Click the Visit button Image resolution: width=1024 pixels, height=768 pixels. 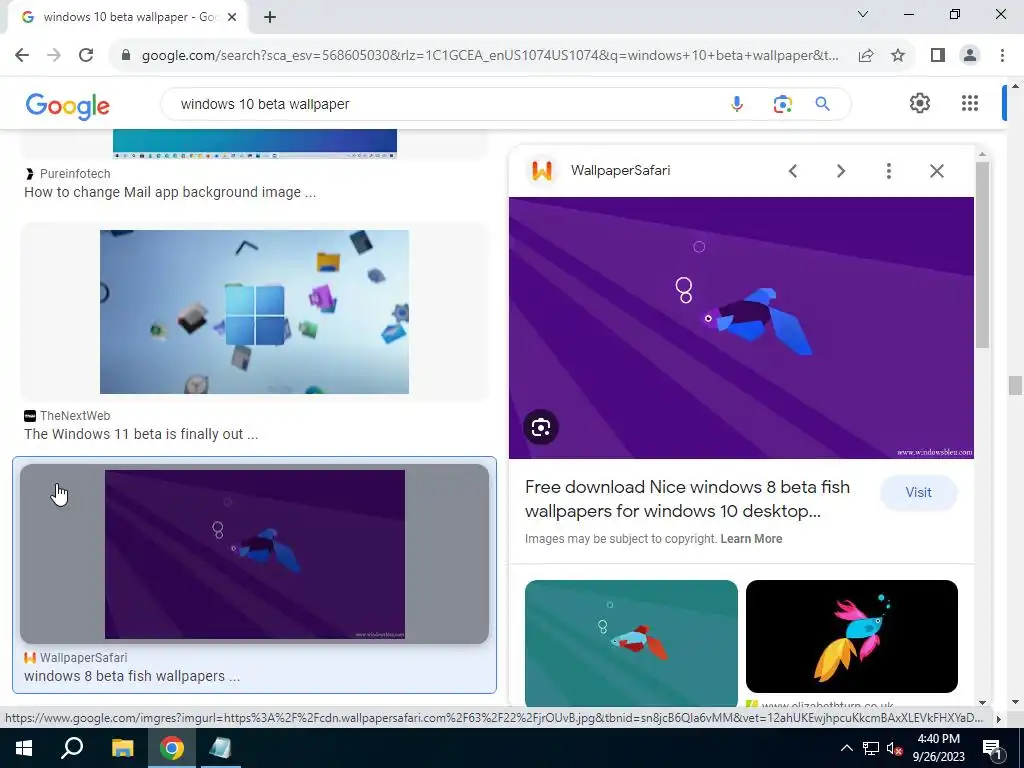point(918,492)
